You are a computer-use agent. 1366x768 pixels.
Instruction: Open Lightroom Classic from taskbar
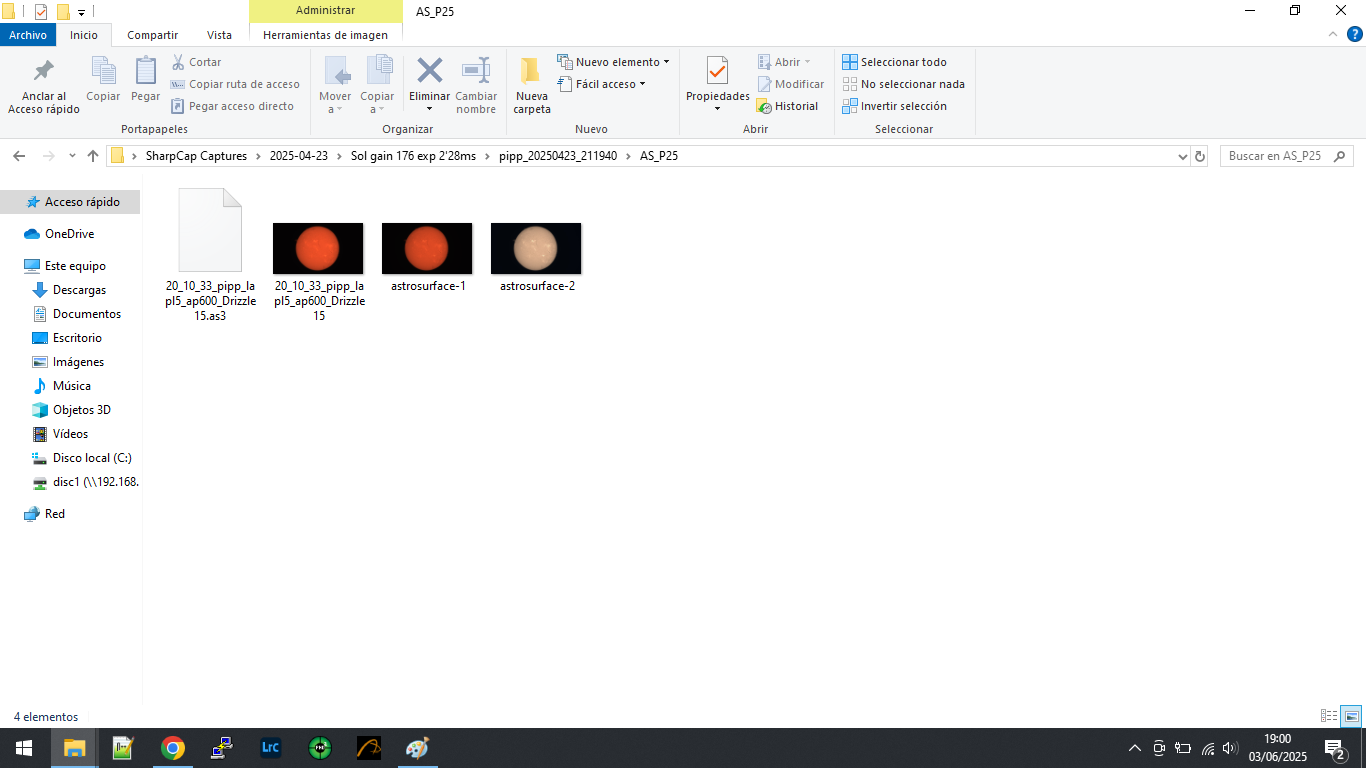(x=270, y=748)
